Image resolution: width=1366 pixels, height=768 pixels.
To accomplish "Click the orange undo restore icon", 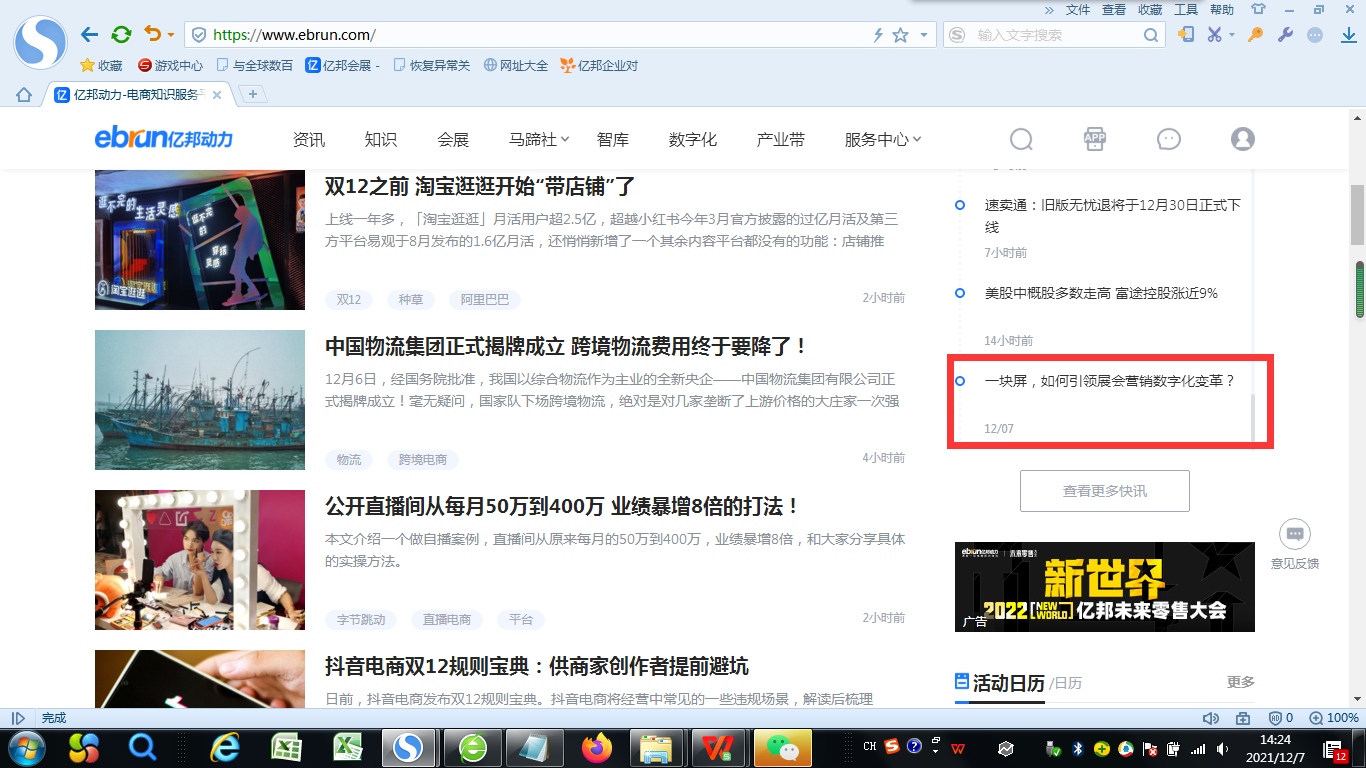I will 152,35.
